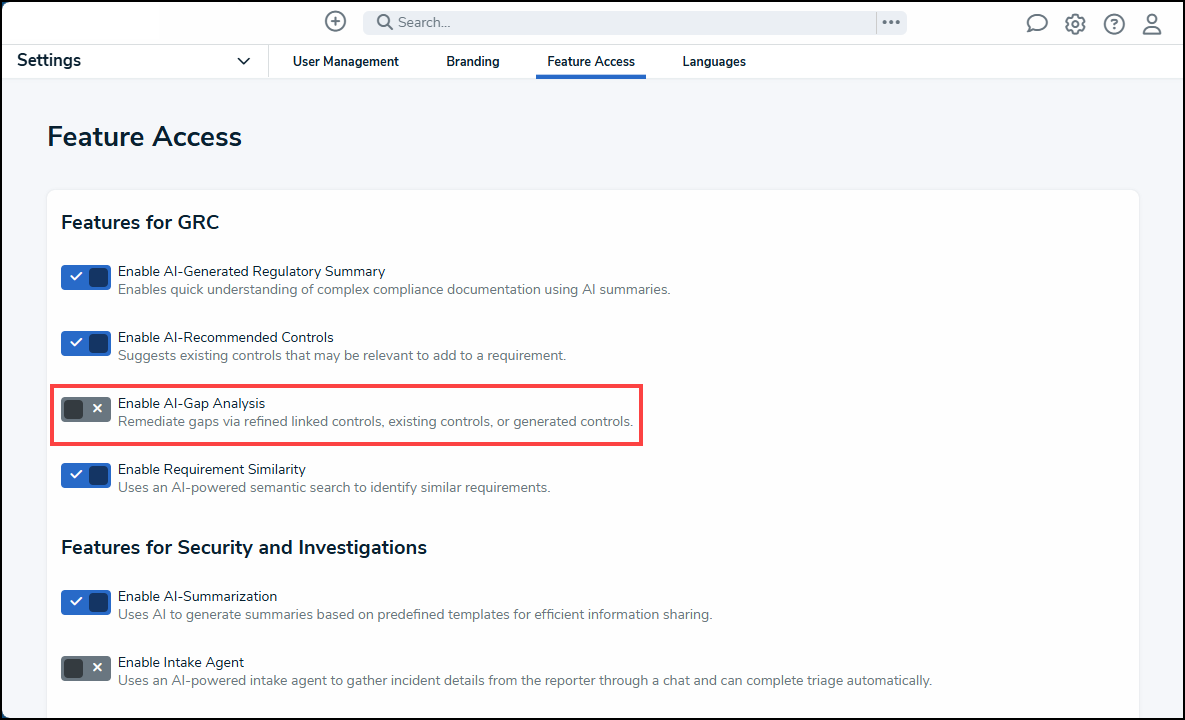1185x720 pixels.
Task: Switch to the User Management tab
Action: click(x=345, y=62)
